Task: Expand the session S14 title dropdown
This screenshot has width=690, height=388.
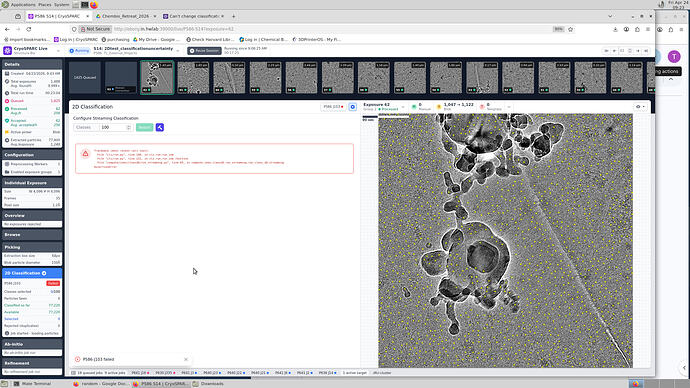Action: (x=178, y=51)
